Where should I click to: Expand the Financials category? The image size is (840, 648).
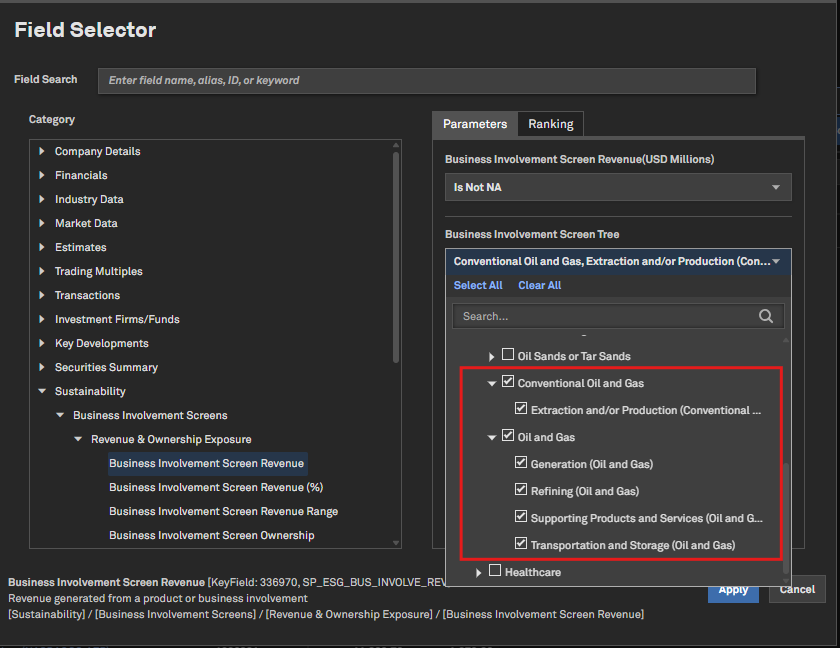click(x=42, y=176)
